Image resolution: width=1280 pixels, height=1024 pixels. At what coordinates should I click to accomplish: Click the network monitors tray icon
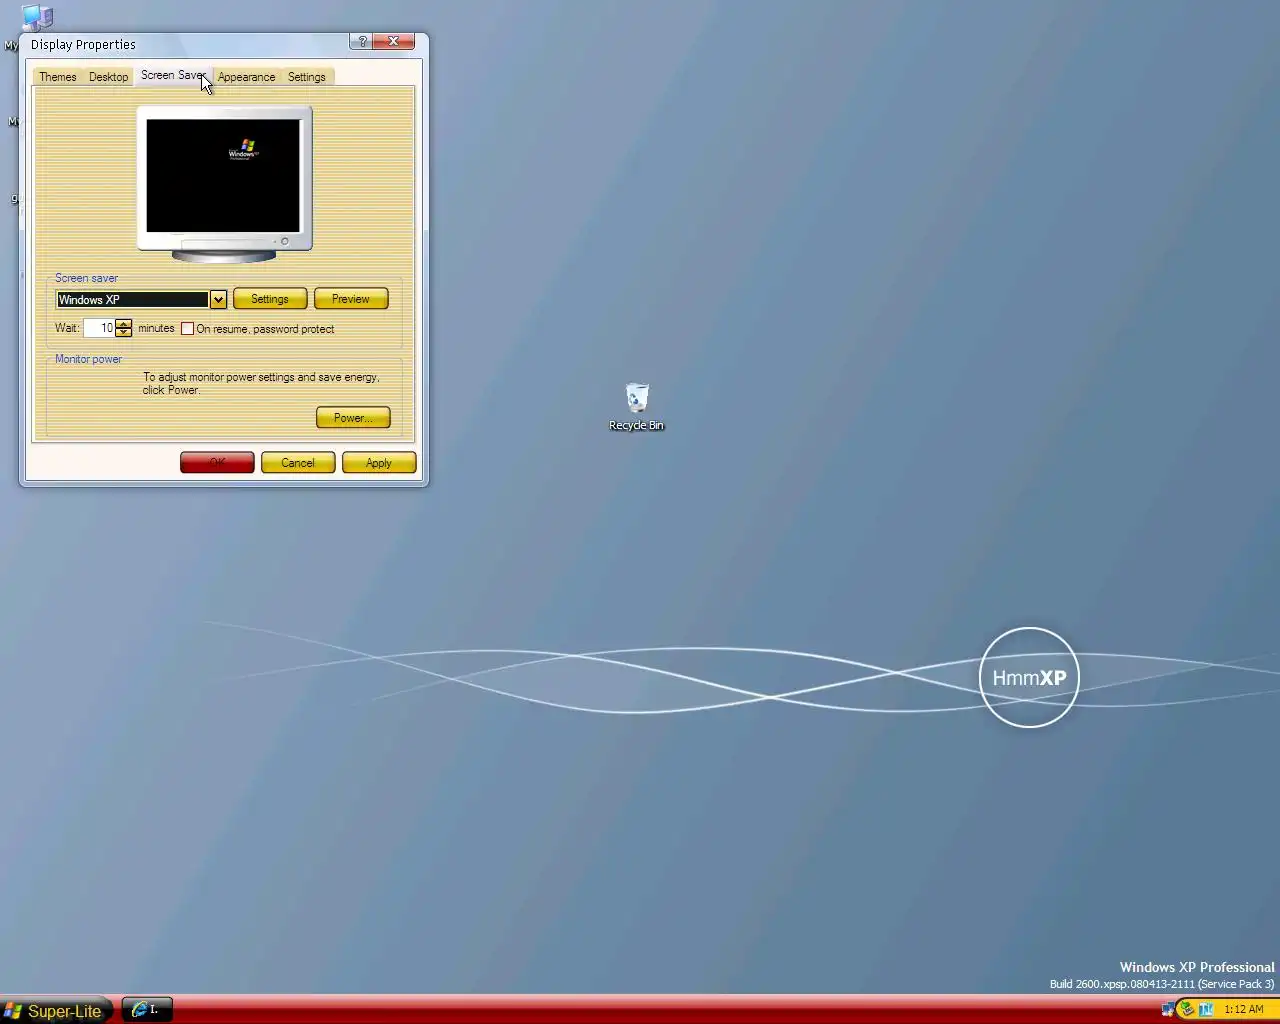coord(1168,1009)
